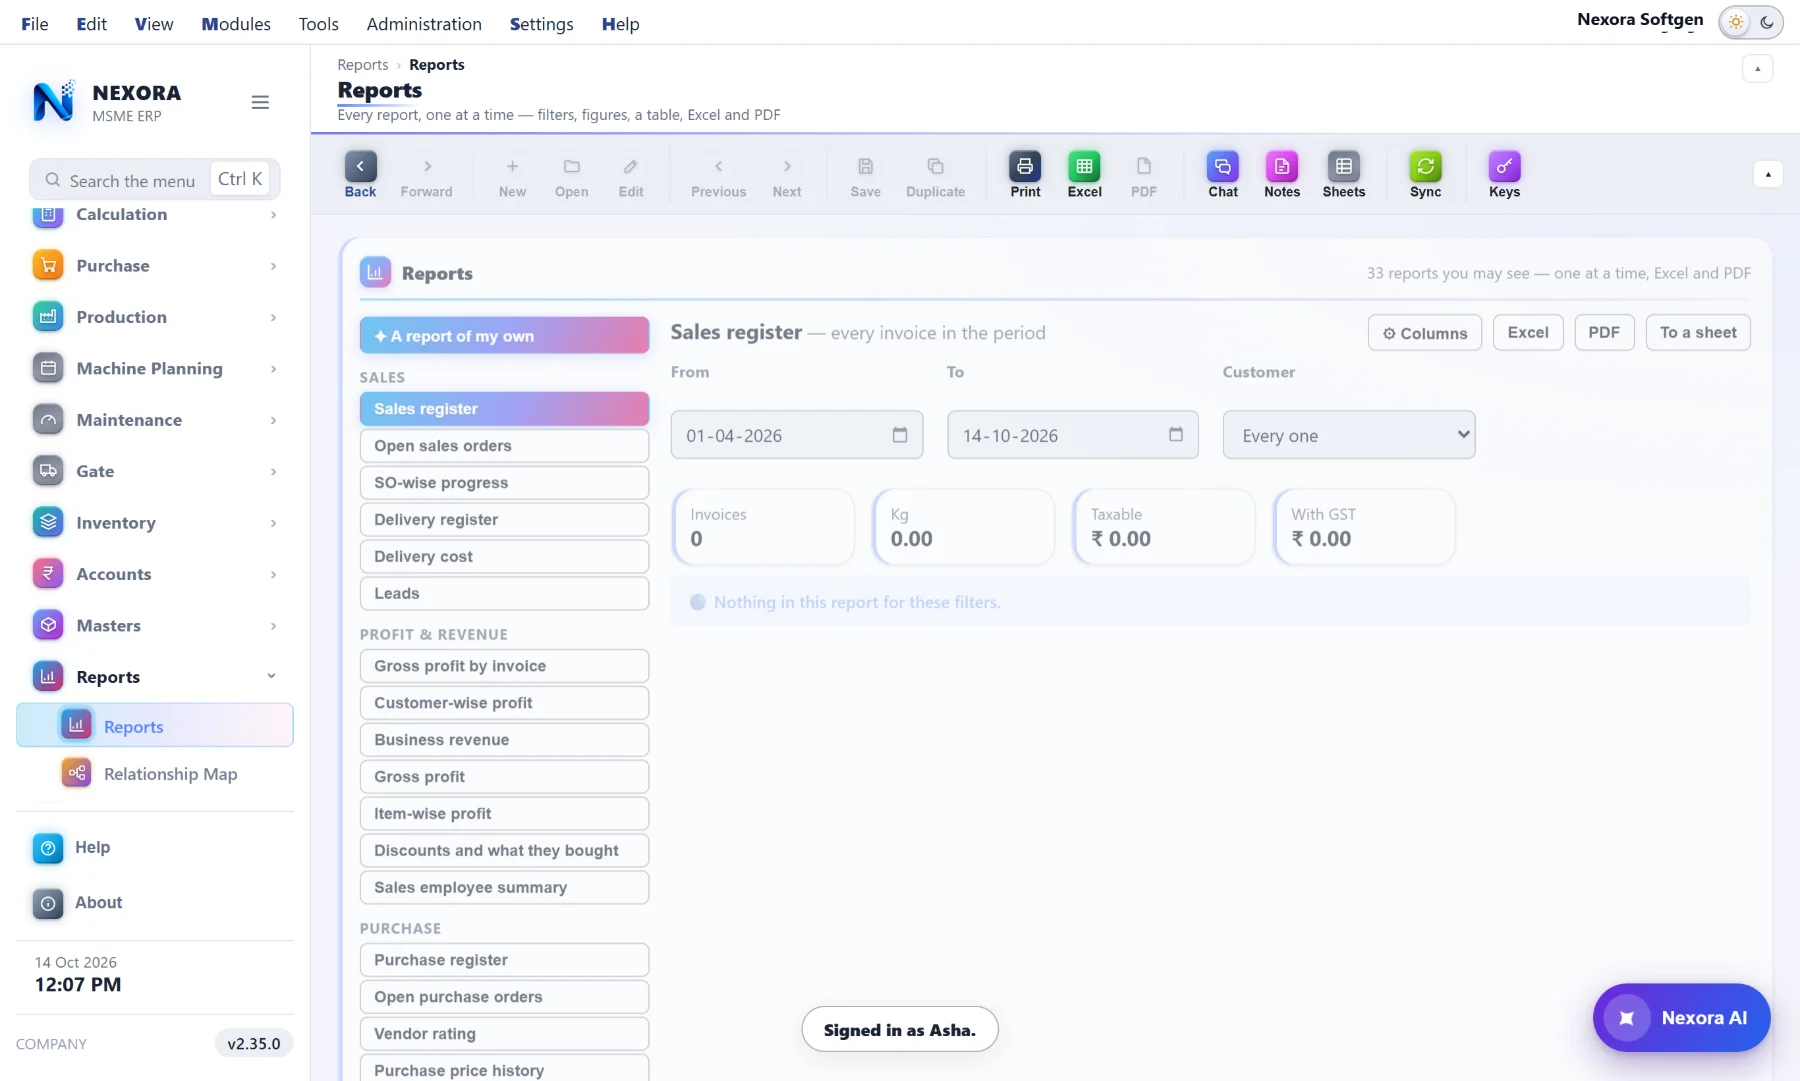Open the Notes toolbar icon
Image resolution: width=1800 pixels, height=1081 pixels.
click(1281, 166)
